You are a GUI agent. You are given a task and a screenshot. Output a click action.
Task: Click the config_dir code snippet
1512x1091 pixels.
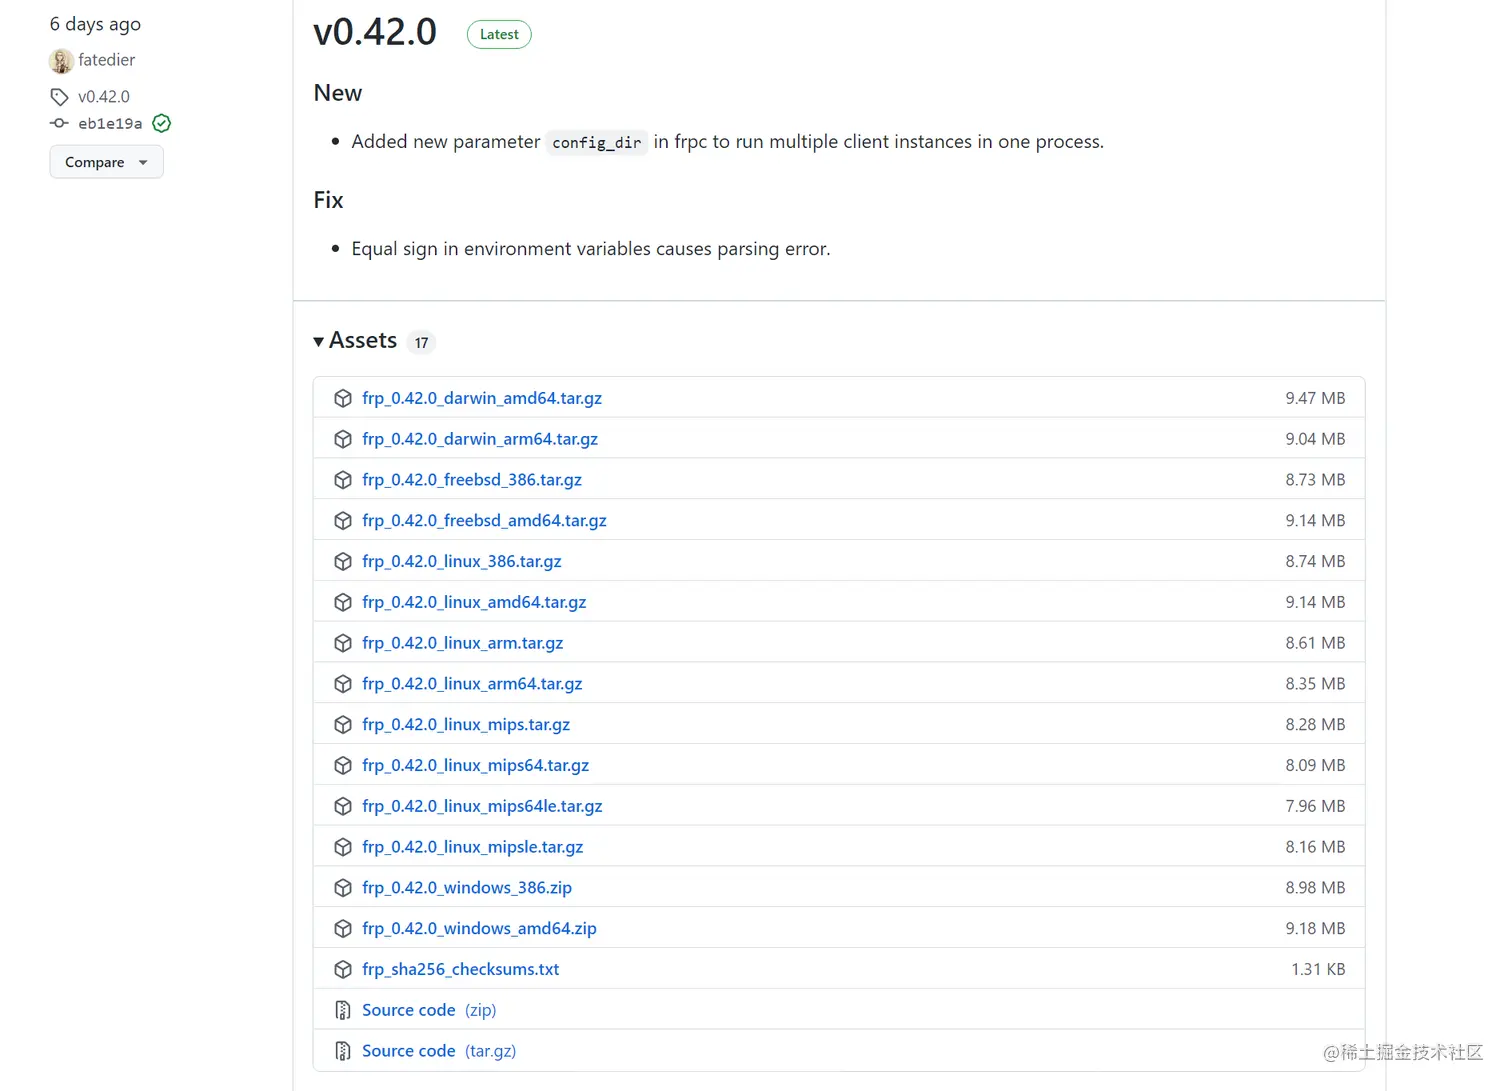(x=597, y=143)
